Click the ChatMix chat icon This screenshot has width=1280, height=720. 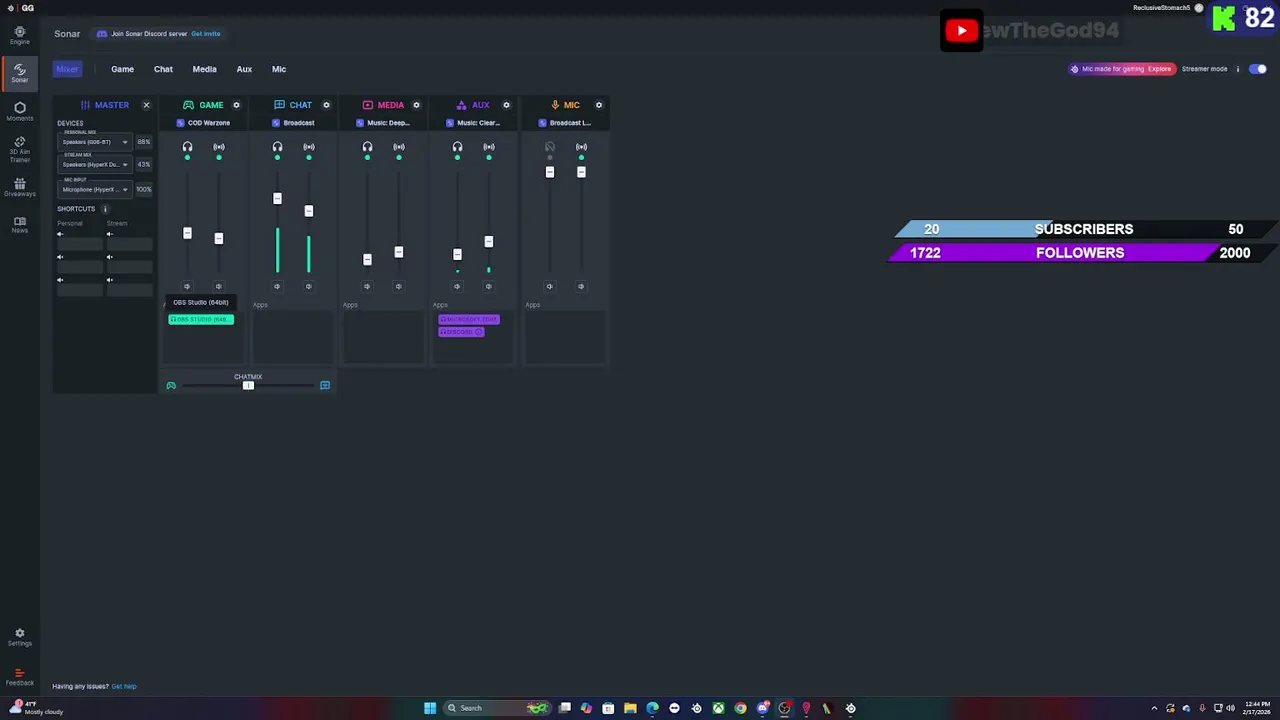[325, 385]
